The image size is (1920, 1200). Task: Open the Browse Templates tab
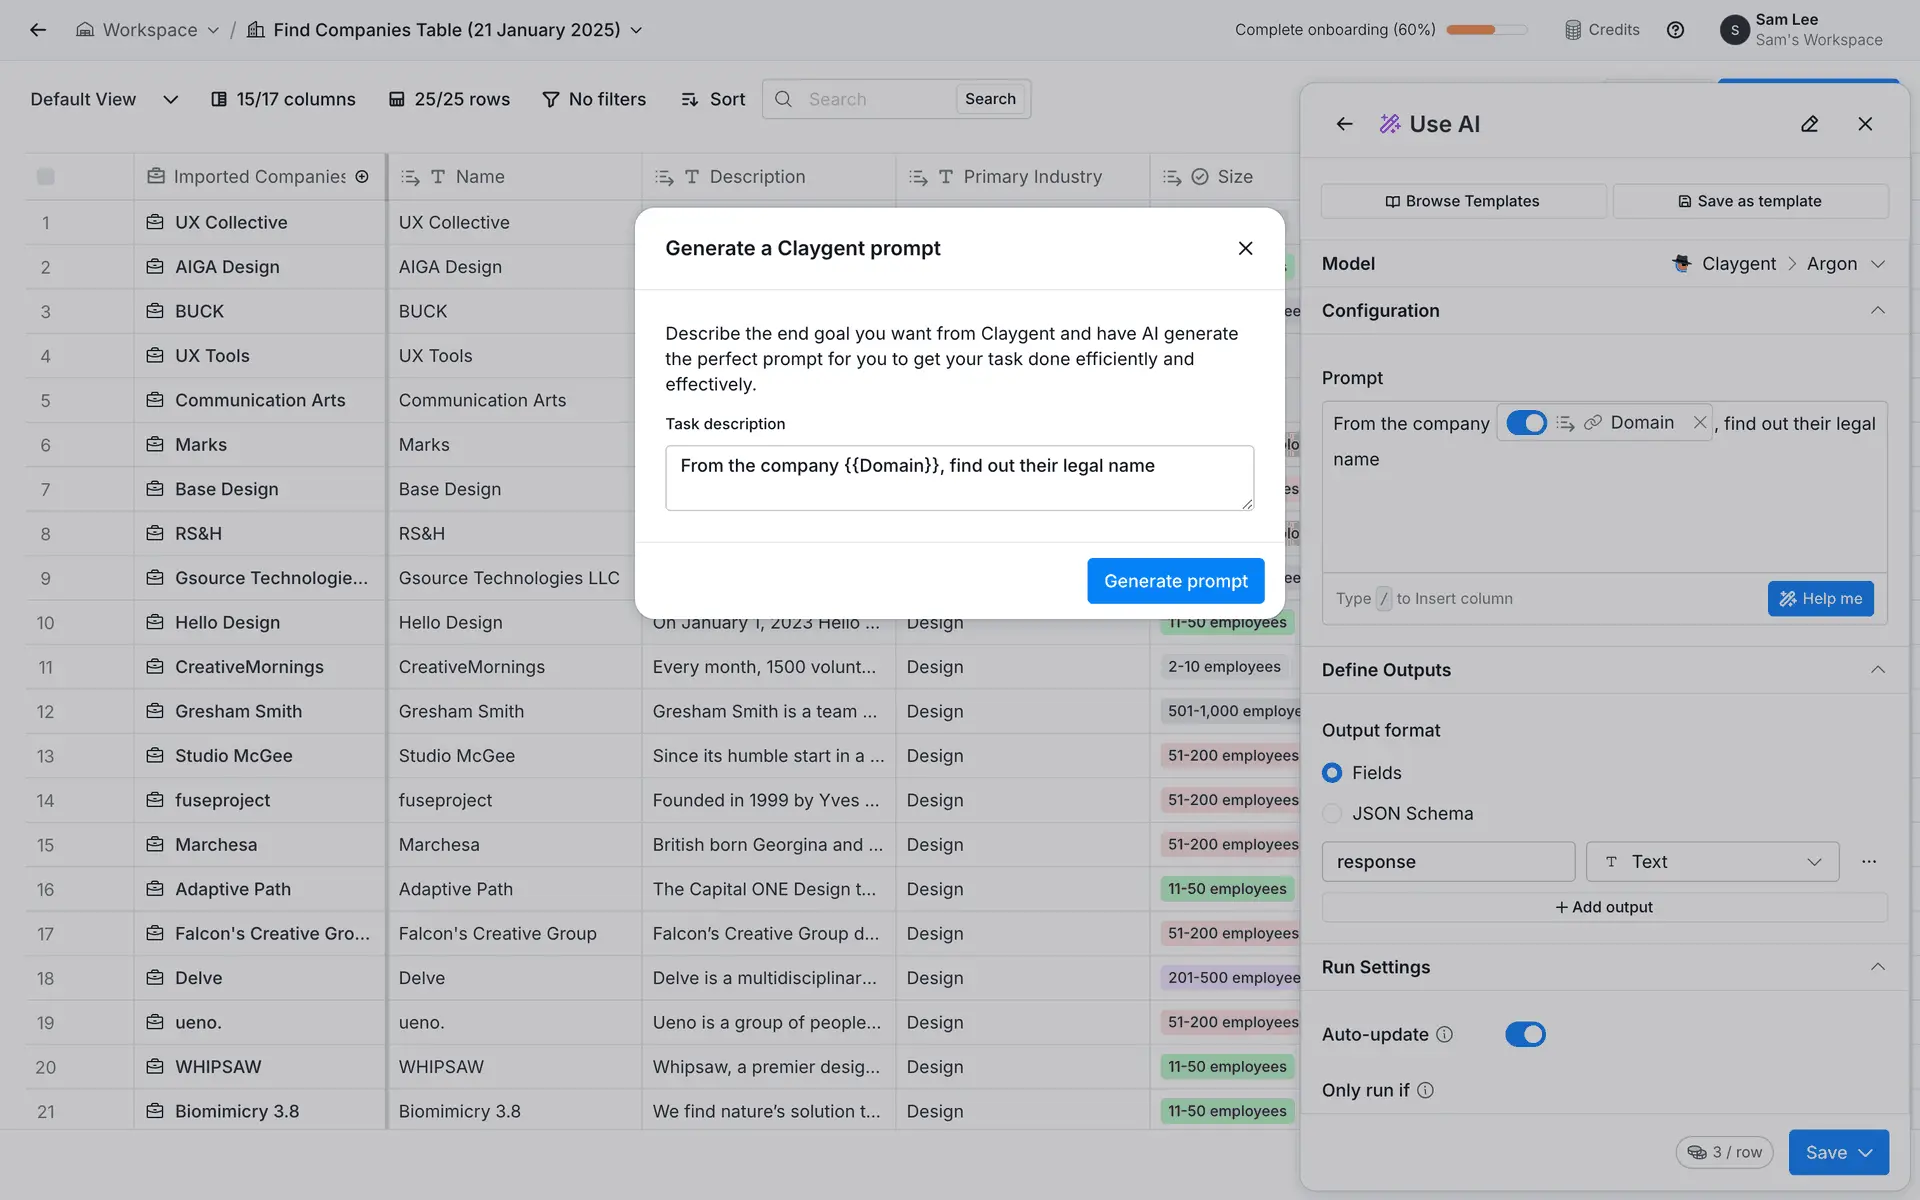(1462, 201)
